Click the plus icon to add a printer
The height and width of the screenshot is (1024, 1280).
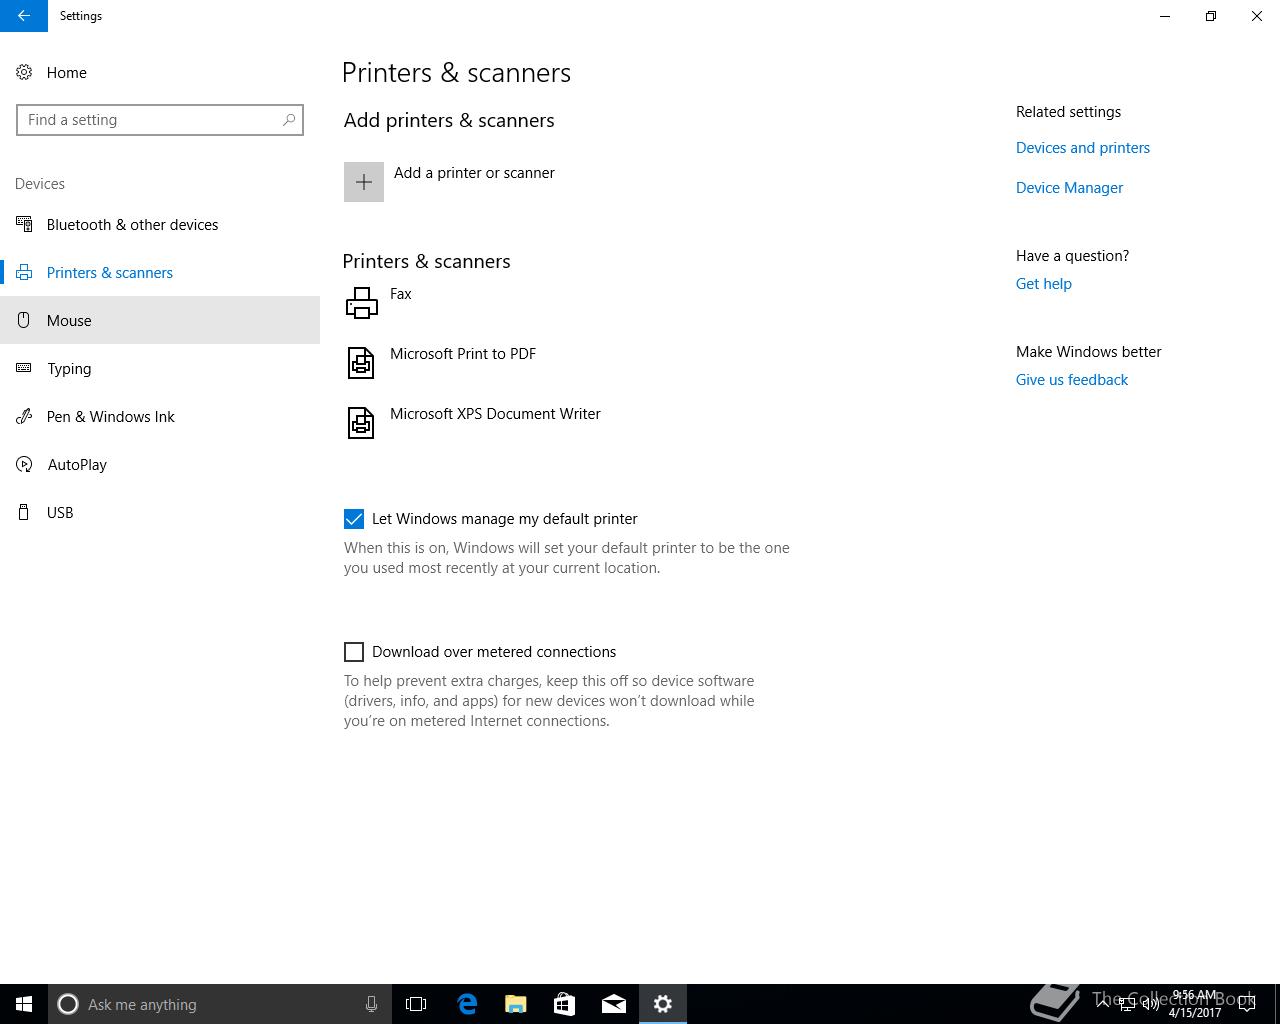point(364,182)
